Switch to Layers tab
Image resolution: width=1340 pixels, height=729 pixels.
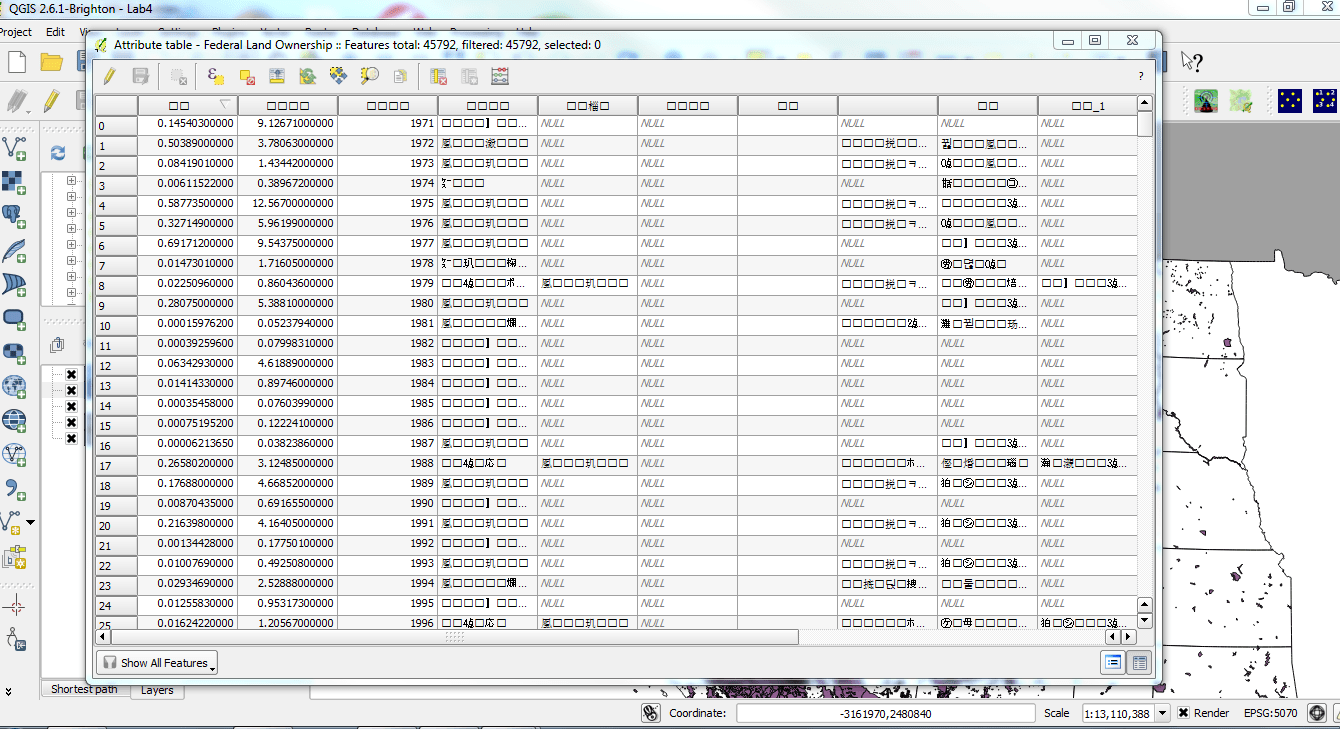(157, 690)
